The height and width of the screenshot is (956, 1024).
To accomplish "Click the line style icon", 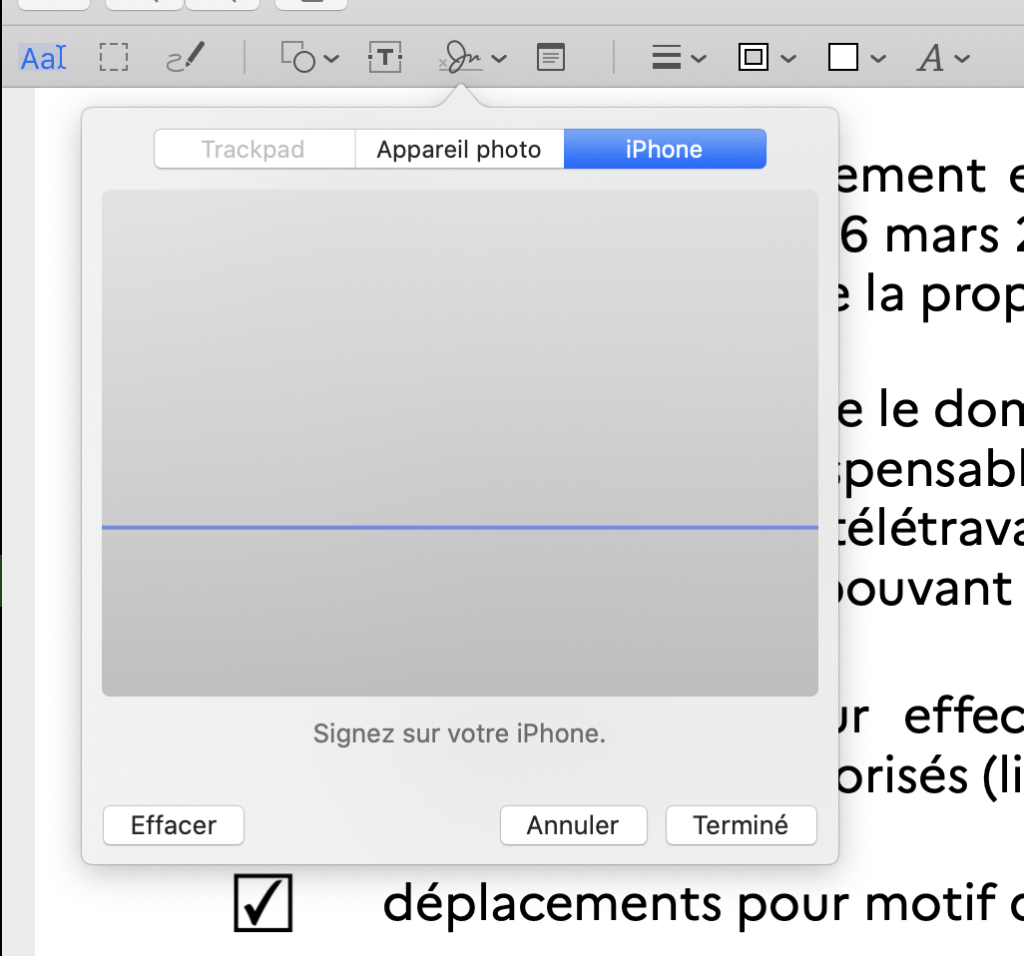I will pyautogui.click(x=666, y=59).
